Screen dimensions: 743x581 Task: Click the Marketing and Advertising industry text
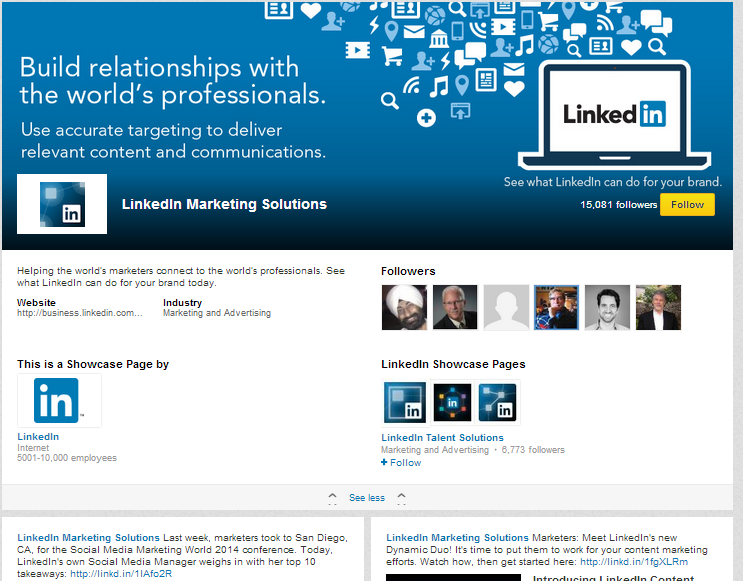point(217,313)
